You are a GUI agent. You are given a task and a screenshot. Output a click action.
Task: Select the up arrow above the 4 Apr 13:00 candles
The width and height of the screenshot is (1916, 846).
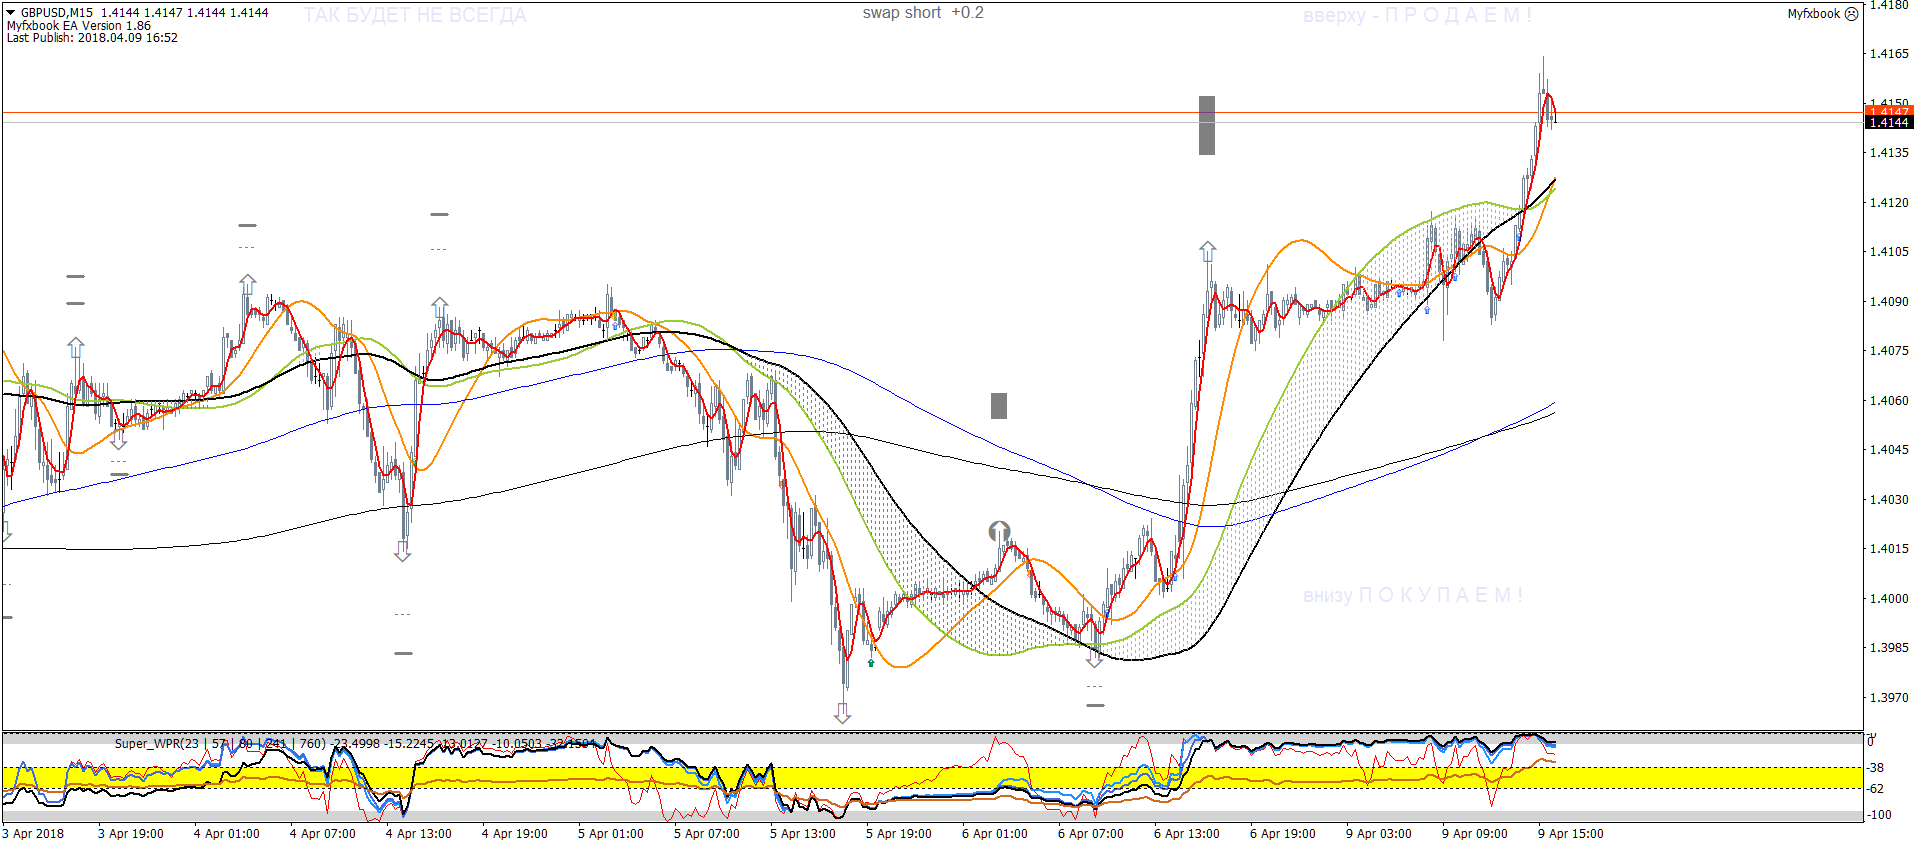point(440,307)
